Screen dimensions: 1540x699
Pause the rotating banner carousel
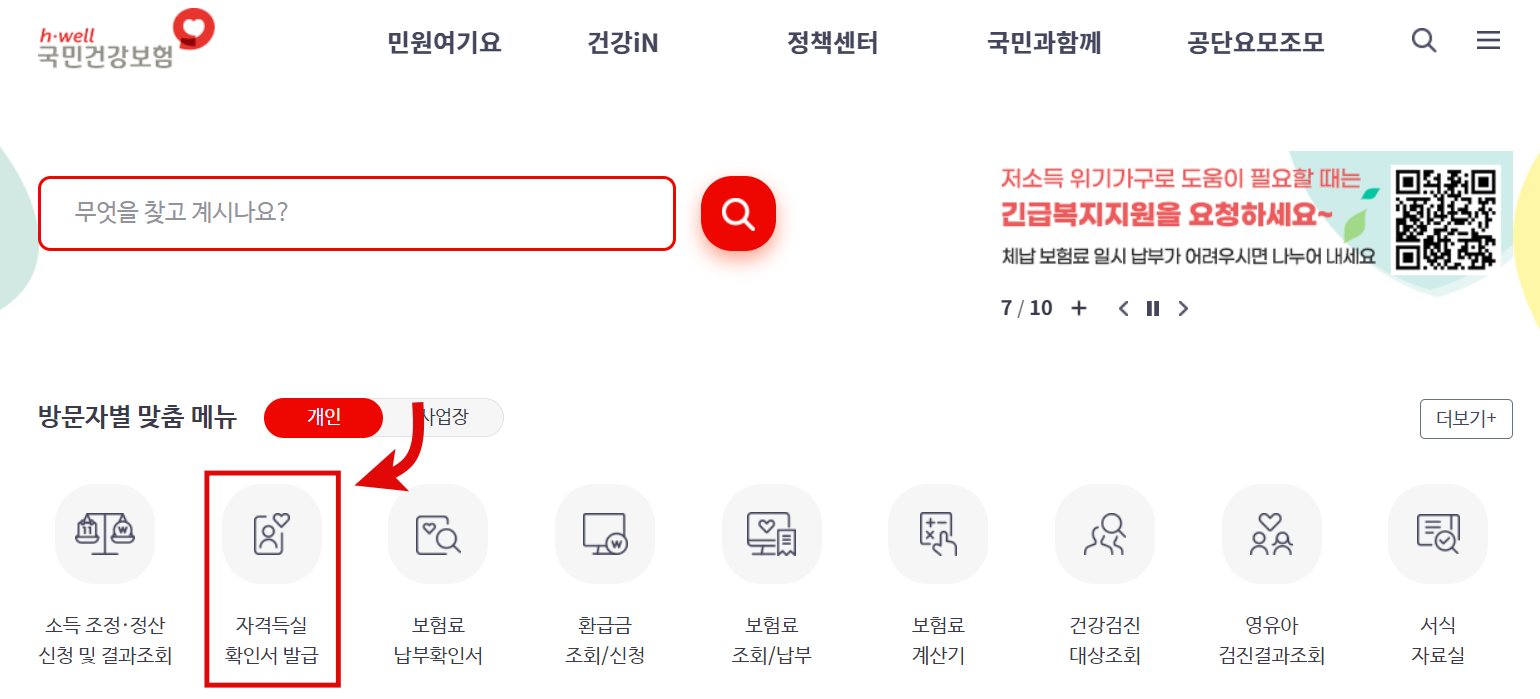[1152, 308]
